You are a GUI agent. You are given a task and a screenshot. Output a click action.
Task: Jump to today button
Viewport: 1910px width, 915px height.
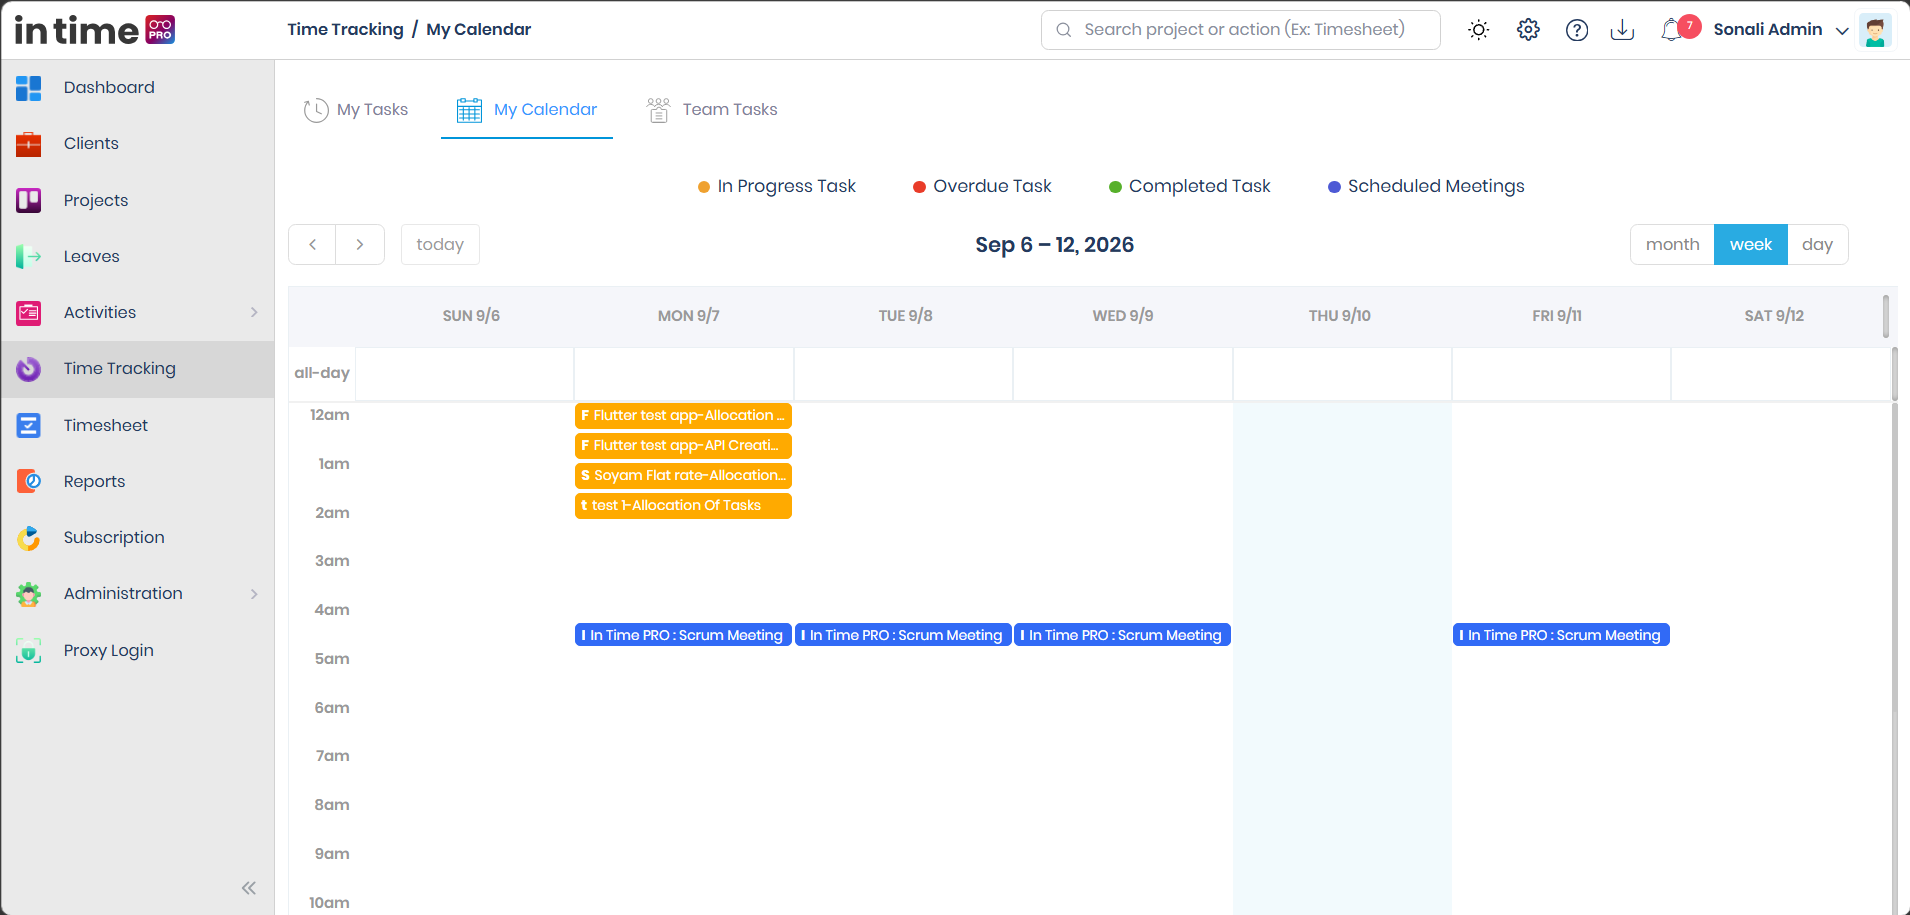coord(440,245)
